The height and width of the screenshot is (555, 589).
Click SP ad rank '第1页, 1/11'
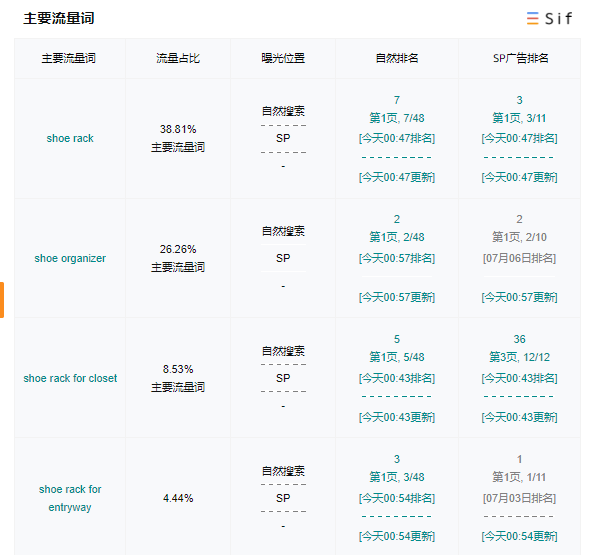tap(519, 477)
